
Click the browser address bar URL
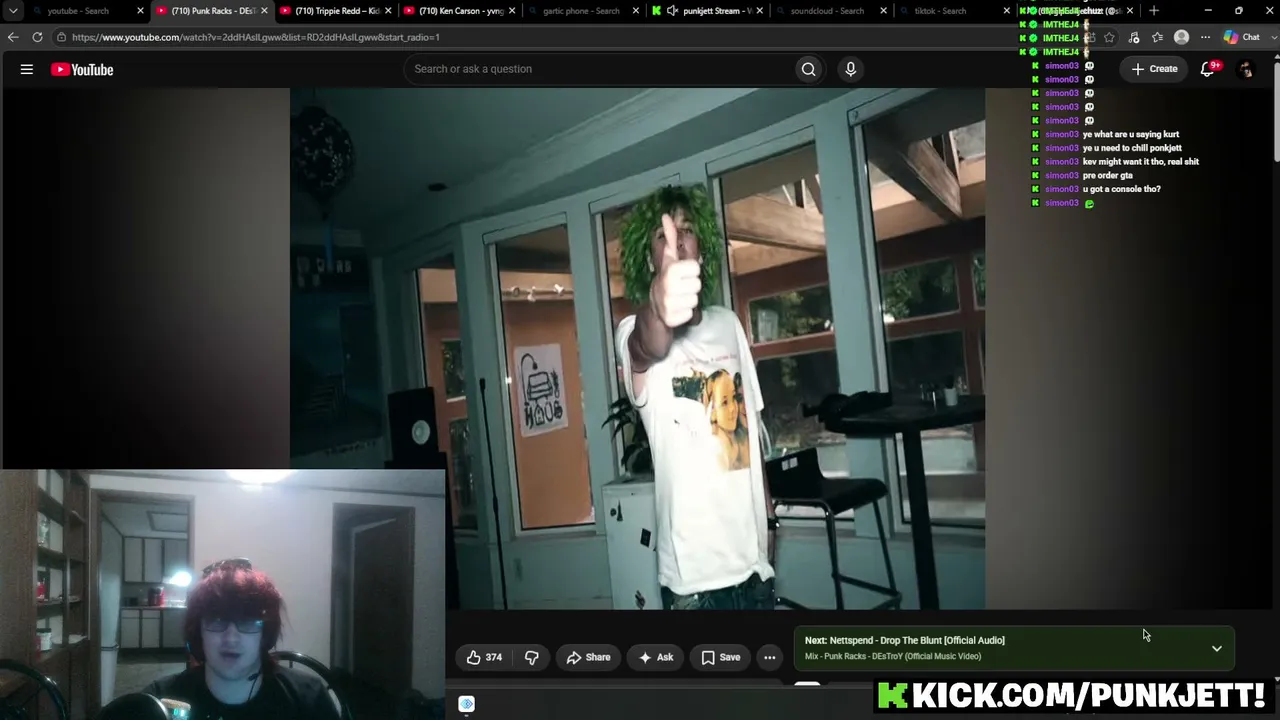pyautogui.click(x=256, y=37)
